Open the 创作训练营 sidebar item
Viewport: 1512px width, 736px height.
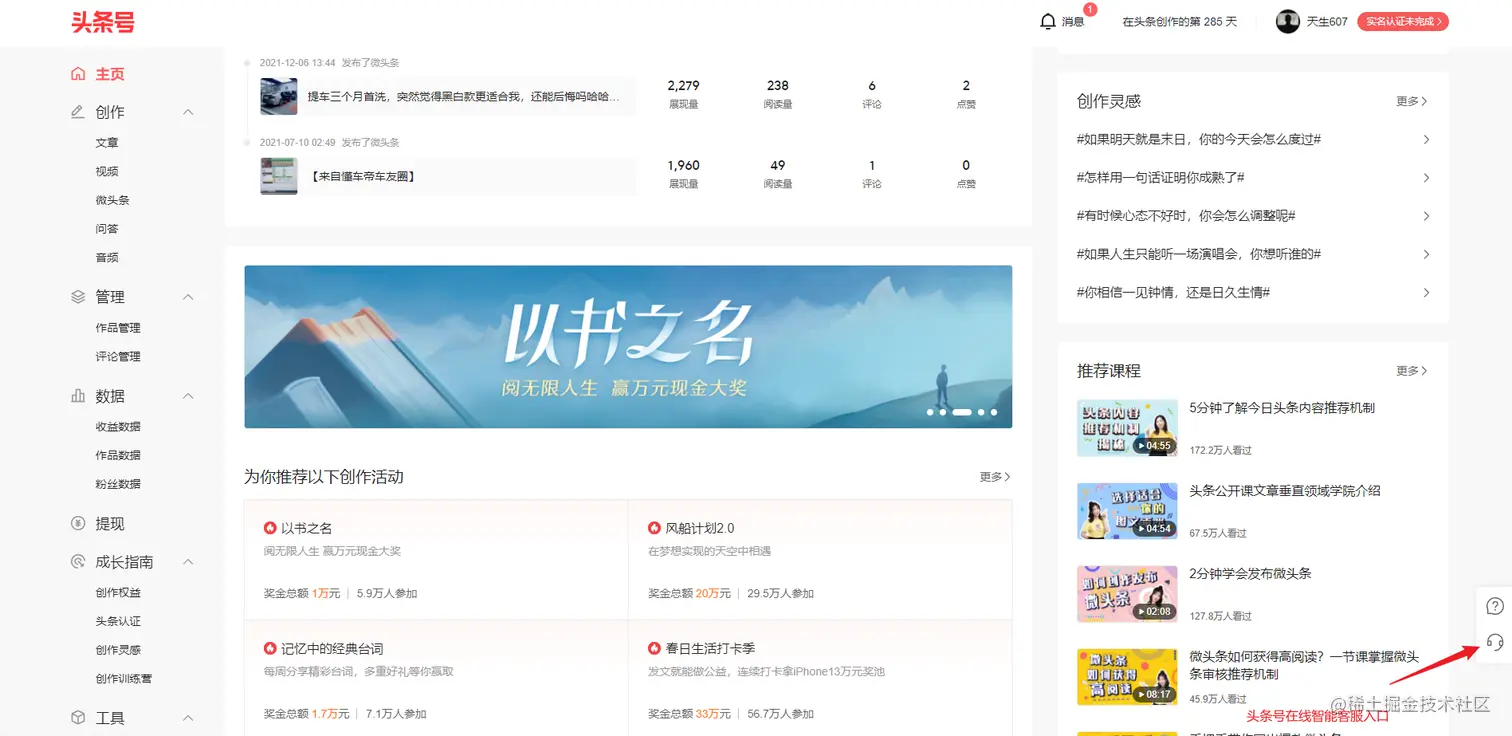[124, 679]
